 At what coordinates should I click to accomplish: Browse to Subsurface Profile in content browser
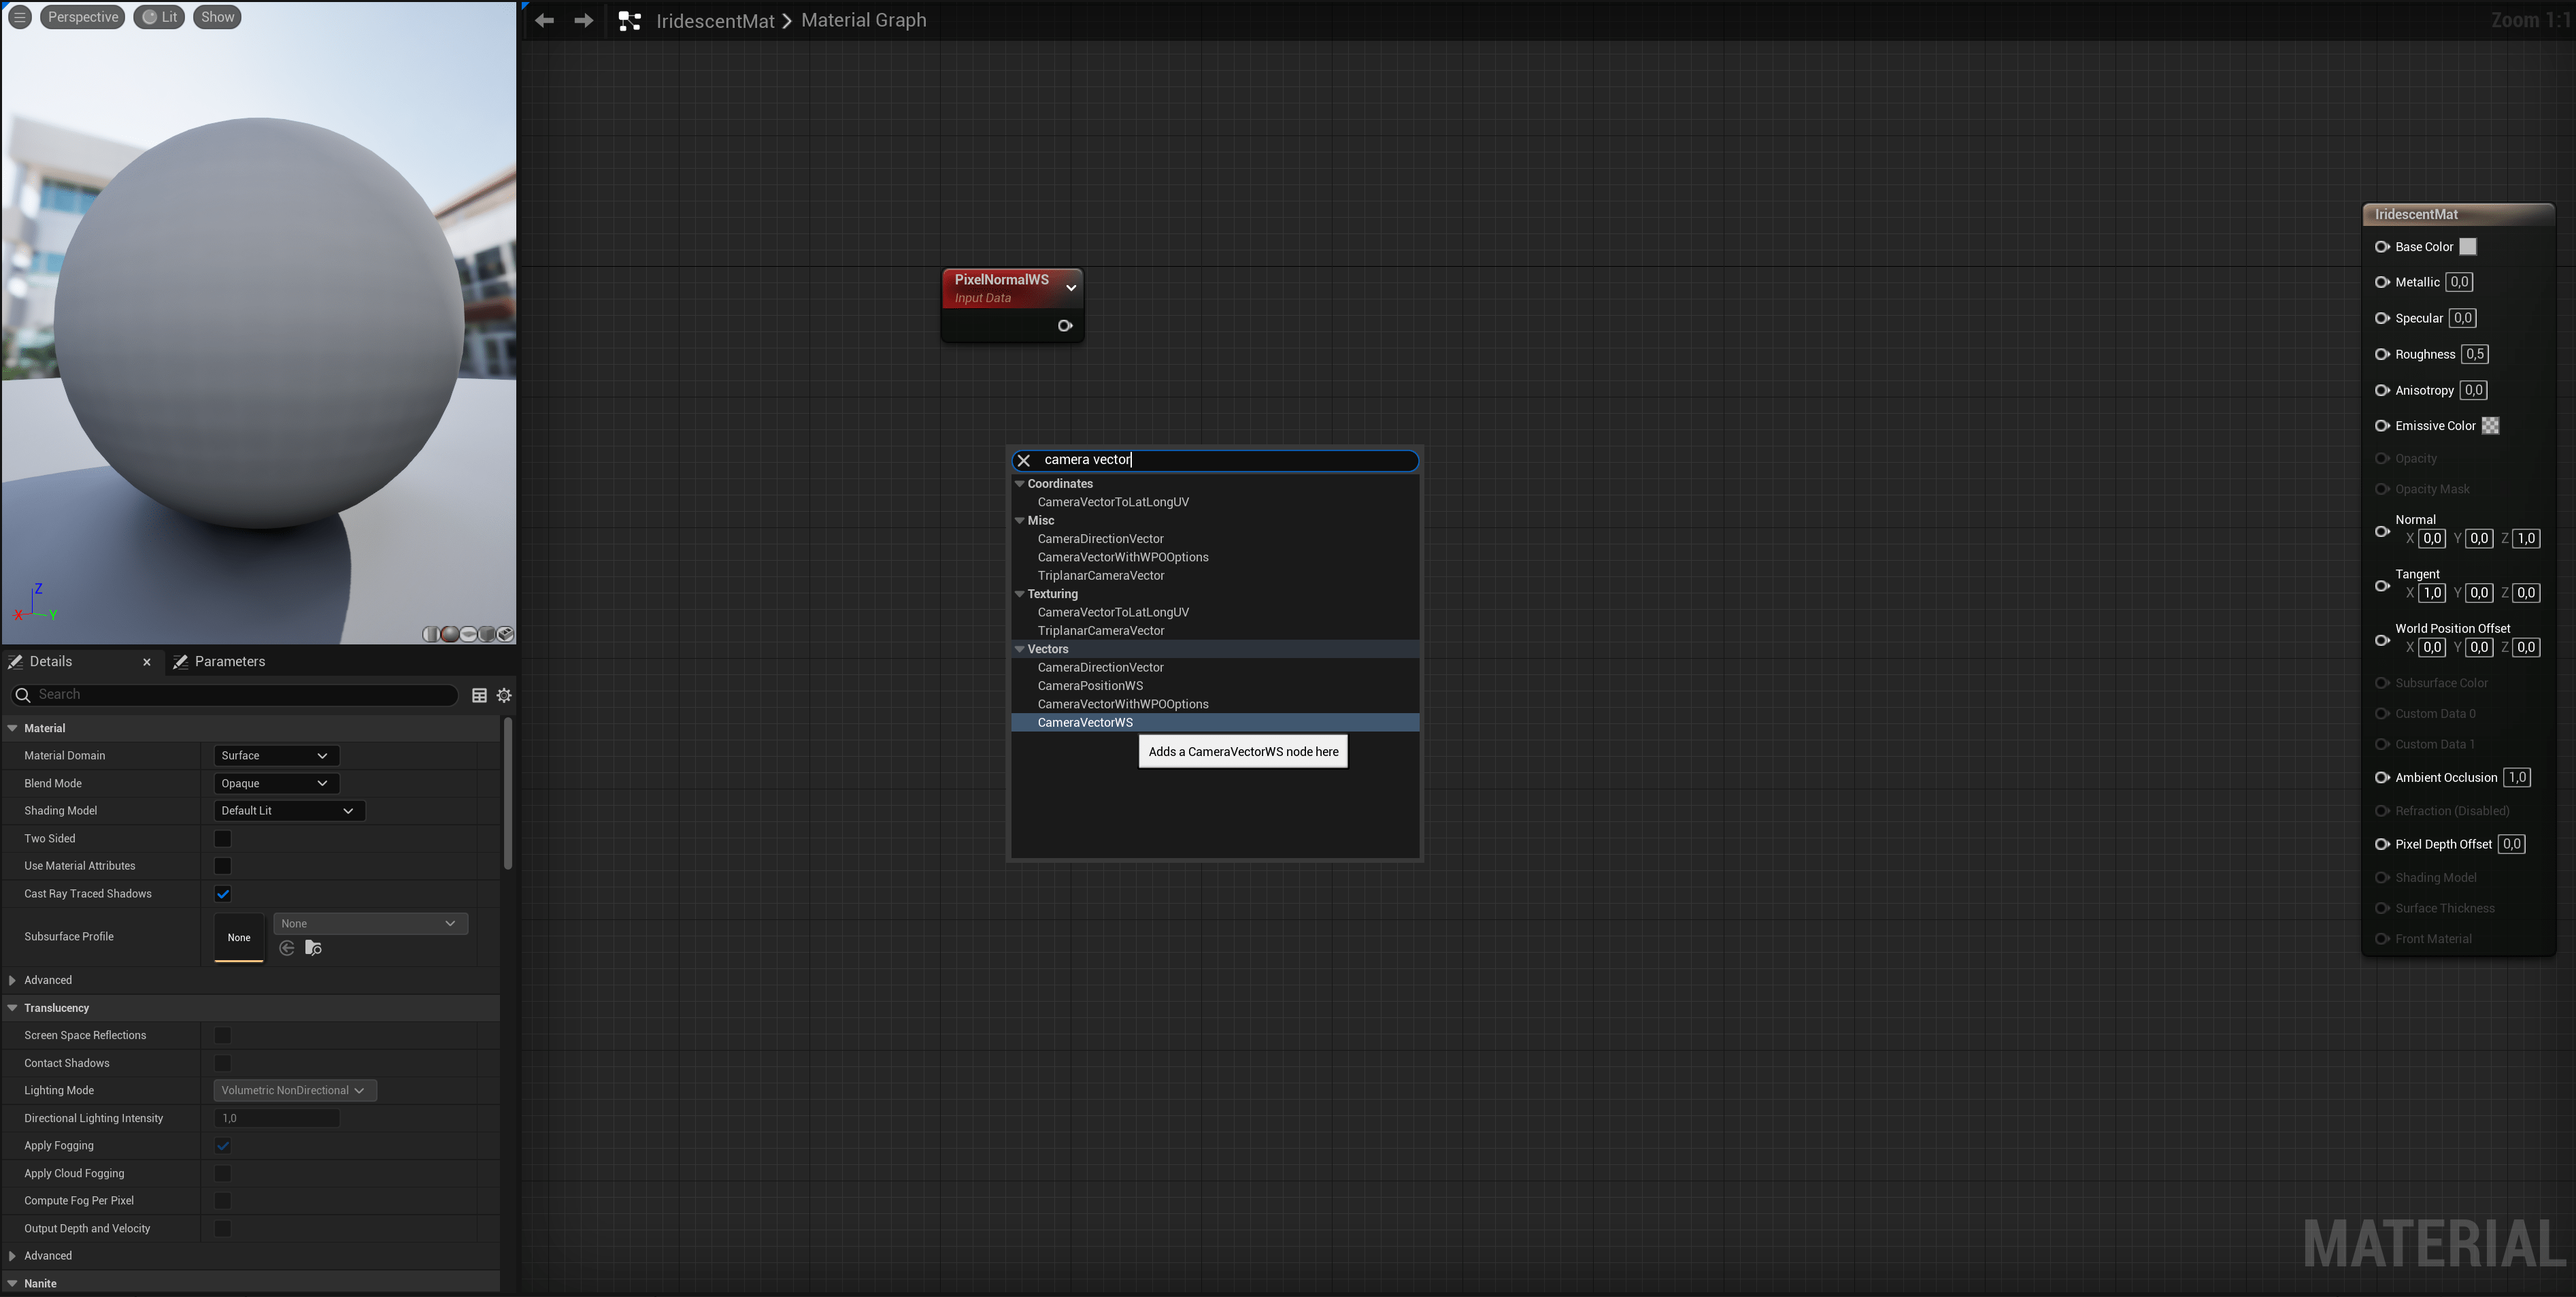[x=313, y=948]
